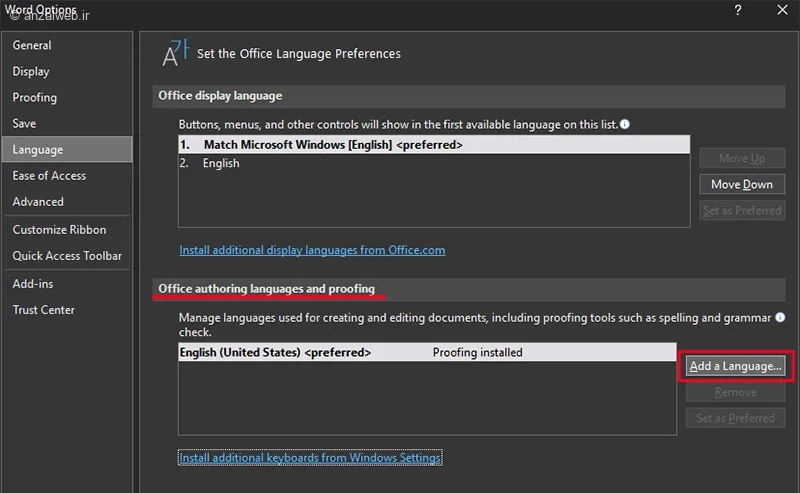Click the info icon beside display language description
The height and width of the screenshot is (493, 800).
click(x=625, y=124)
